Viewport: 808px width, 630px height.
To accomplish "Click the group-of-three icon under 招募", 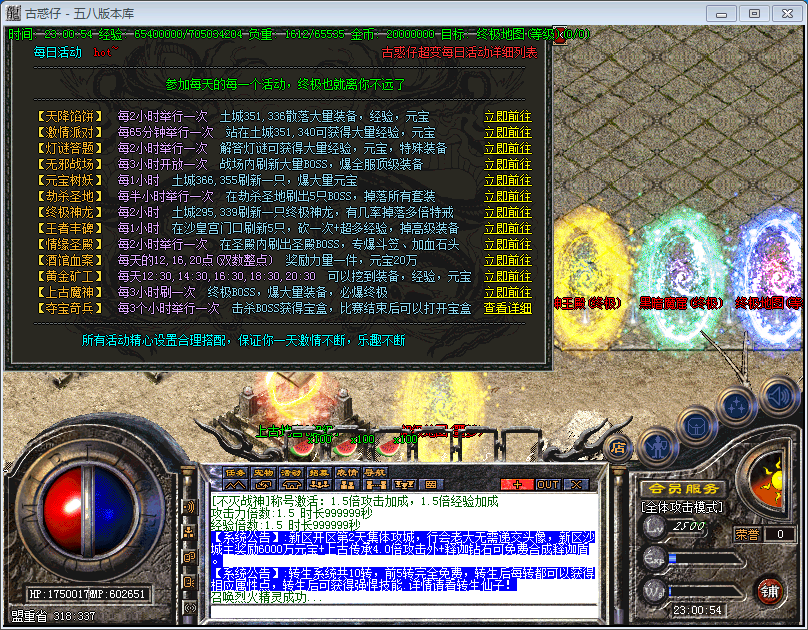I will [319, 485].
